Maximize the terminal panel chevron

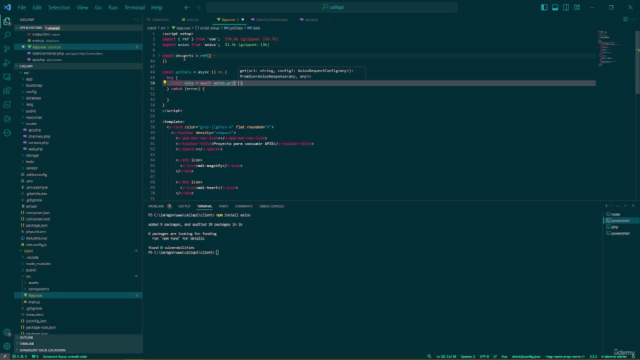coord(626,206)
